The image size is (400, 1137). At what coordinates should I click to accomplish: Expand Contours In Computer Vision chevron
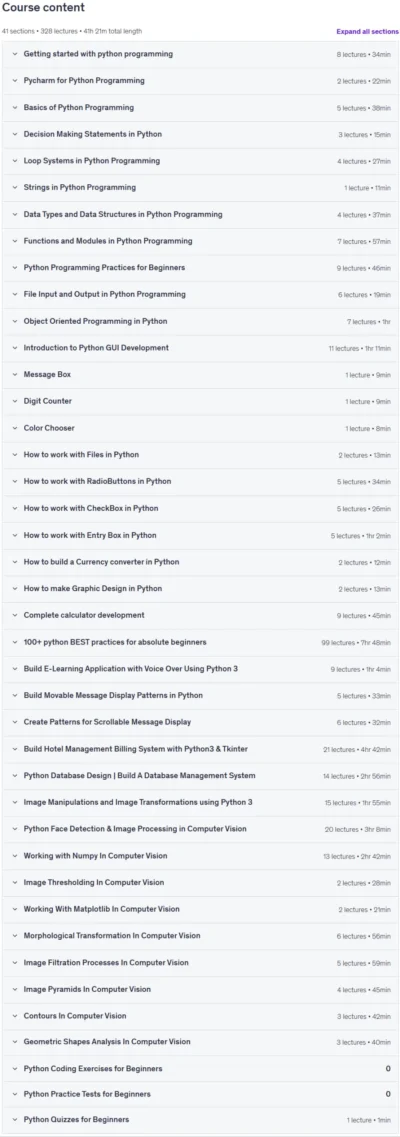pyautogui.click(x=14, y=1015)
